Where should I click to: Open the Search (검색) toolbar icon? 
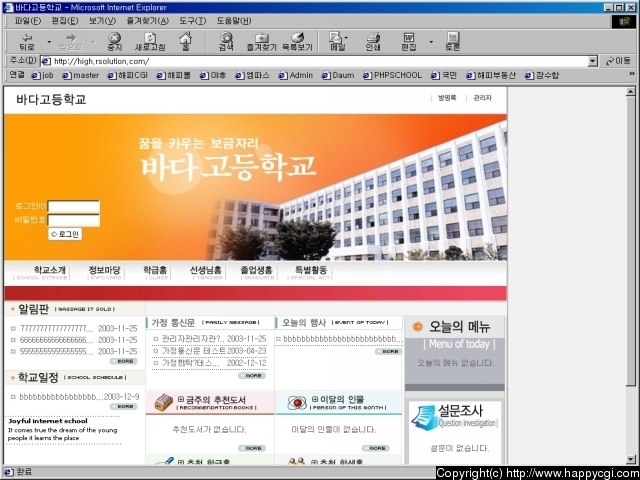[x=226, y=42]
